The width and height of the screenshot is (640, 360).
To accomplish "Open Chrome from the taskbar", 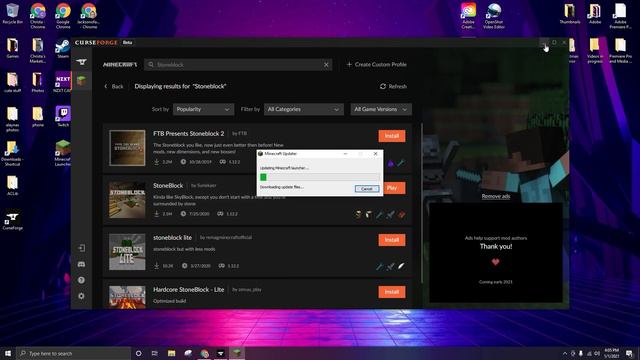I will pos(204,353).
